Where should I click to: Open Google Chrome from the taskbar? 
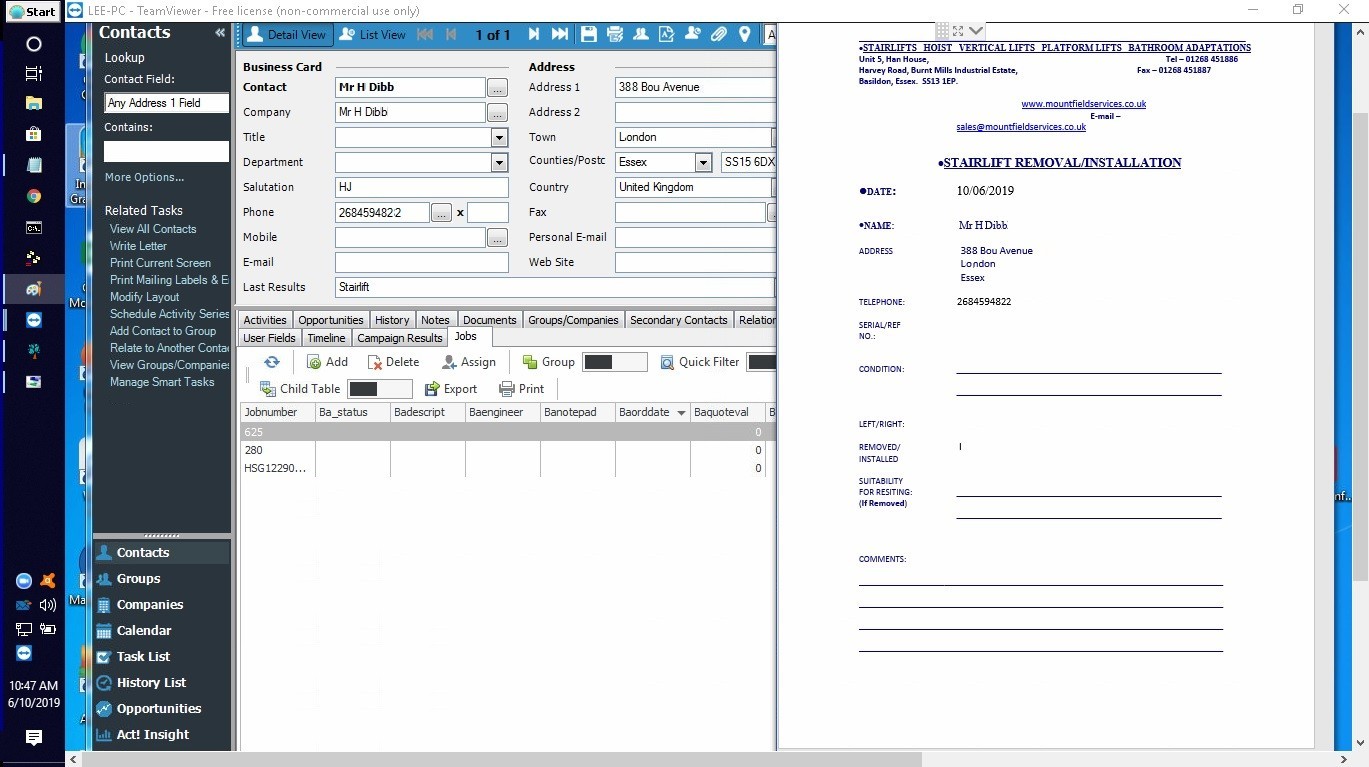coord(33,196)
